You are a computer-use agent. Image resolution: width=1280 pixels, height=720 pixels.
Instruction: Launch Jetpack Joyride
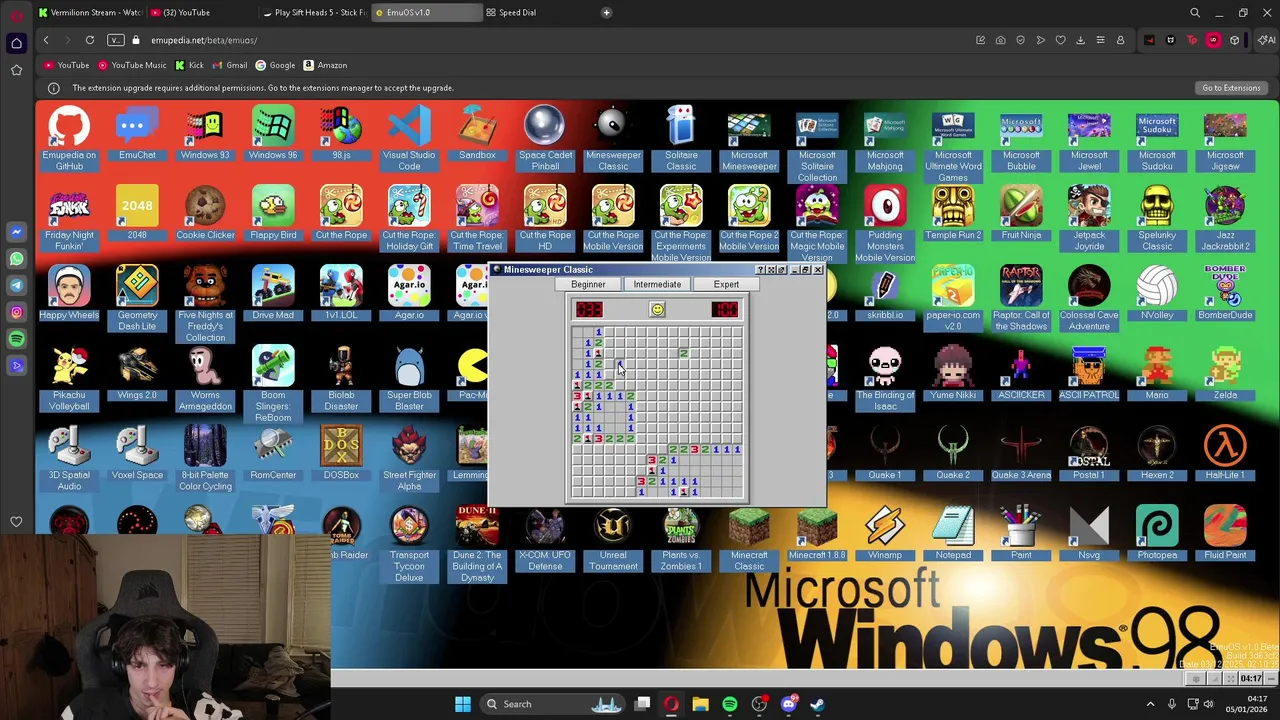click(1089, 218)
